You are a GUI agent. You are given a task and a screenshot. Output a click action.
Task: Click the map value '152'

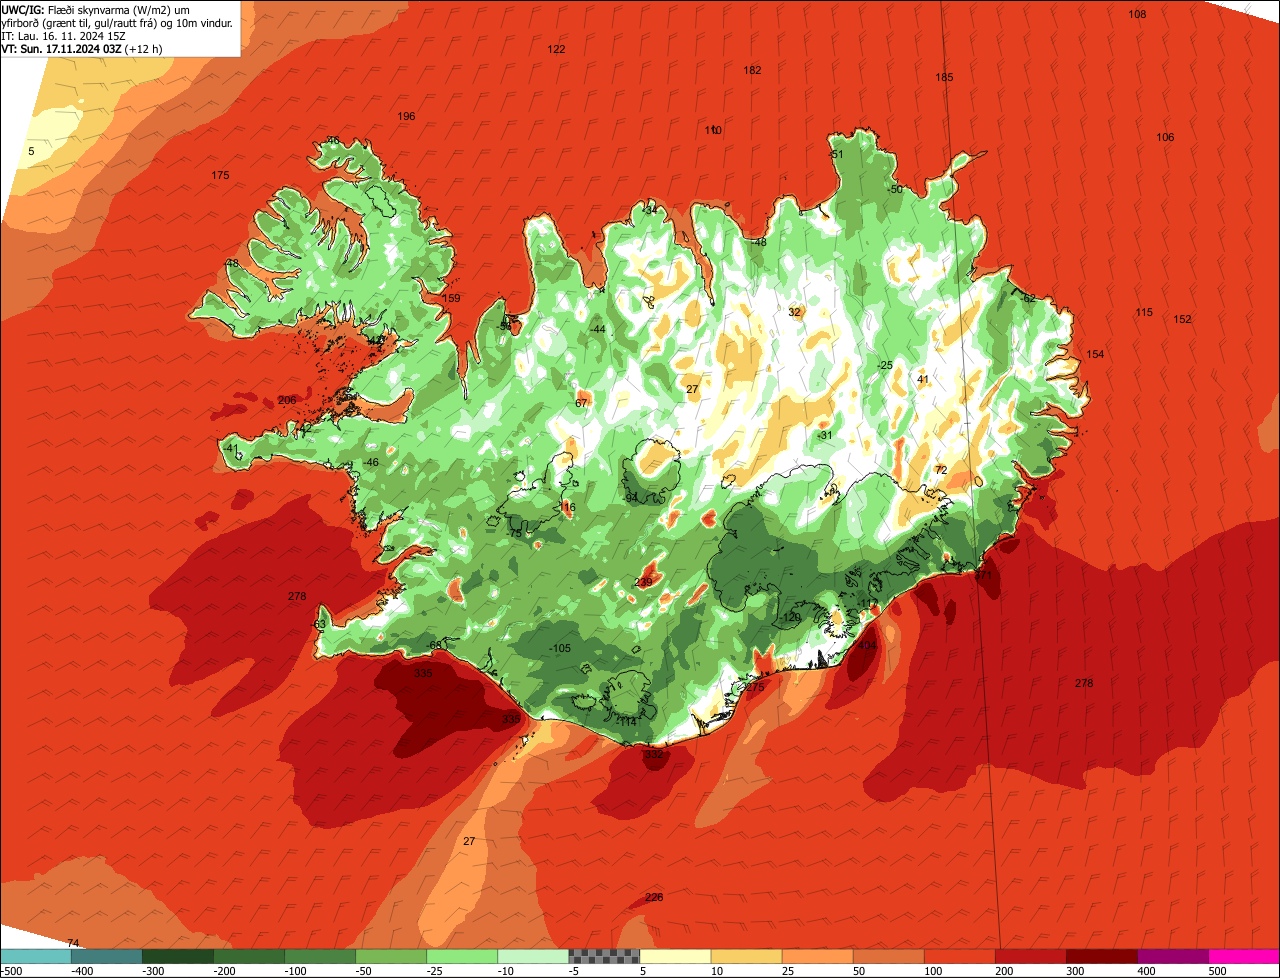click(1182, 319)
